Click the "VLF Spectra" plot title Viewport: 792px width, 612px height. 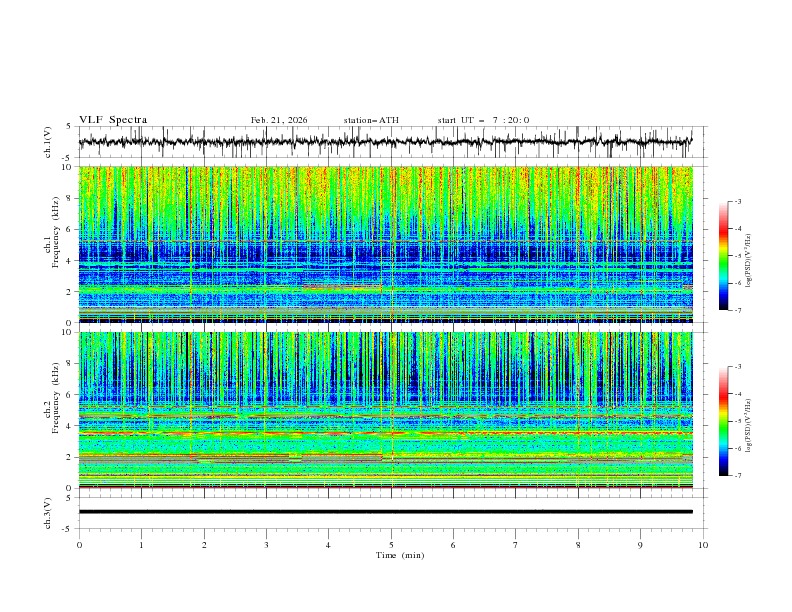113,120
